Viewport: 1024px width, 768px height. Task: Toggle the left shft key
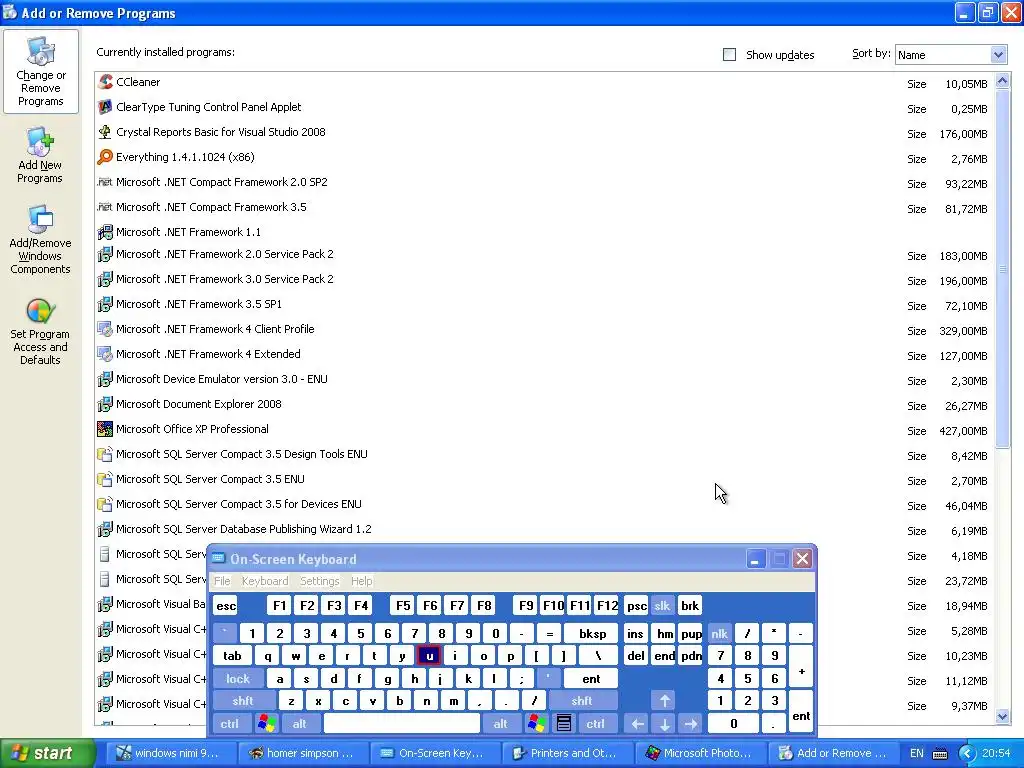(x=243, y=701)
